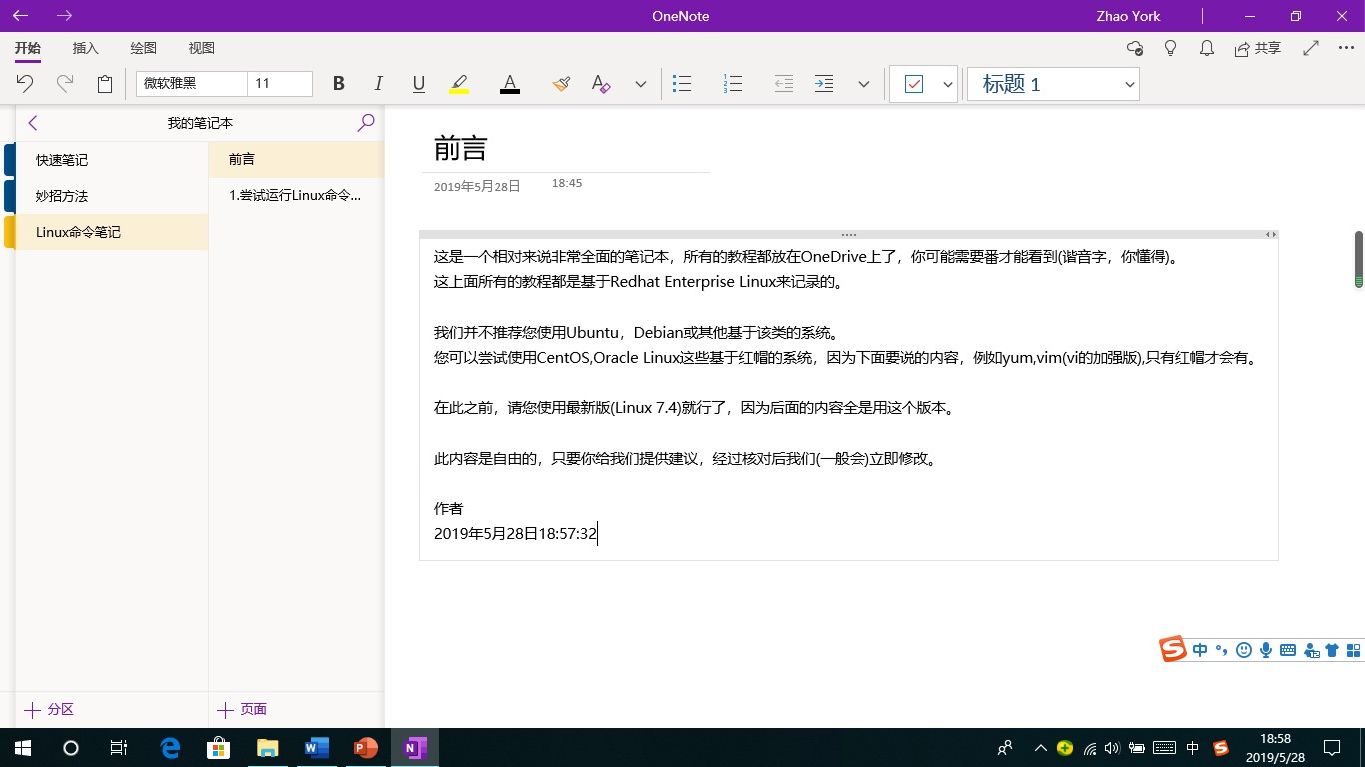1365x767 pixels.
Task: Open the Windows Start menu
Action: [x=22, y=747]
